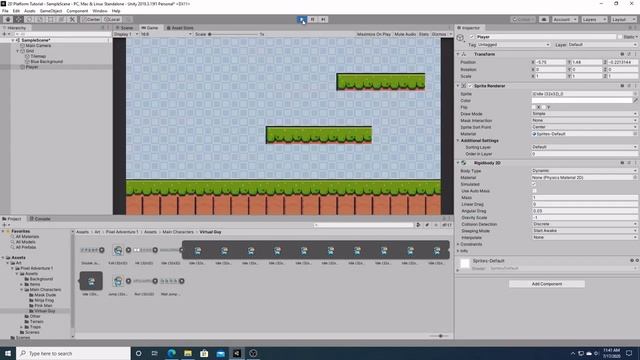The image size is (640, 360).
Task: Open the cloud services icon
Action: pos(544,19)
